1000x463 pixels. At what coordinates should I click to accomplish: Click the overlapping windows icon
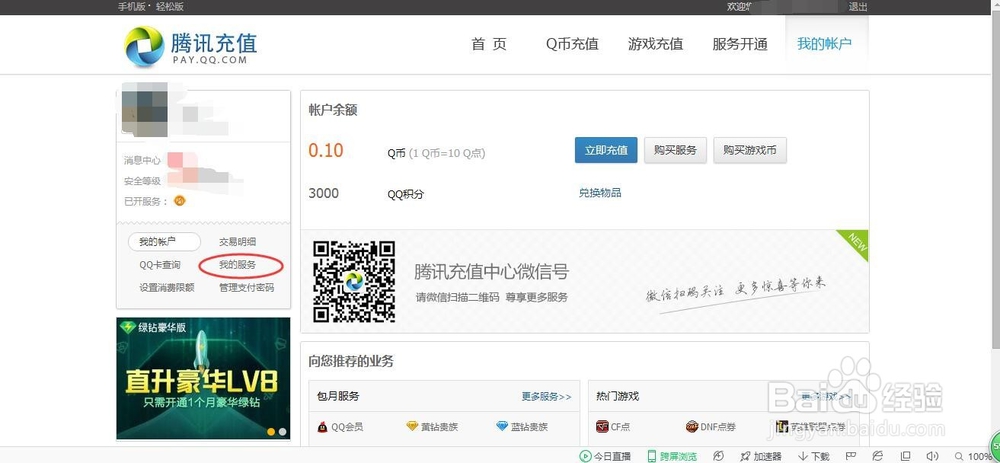pyautogui.click(x=905, y=456)
